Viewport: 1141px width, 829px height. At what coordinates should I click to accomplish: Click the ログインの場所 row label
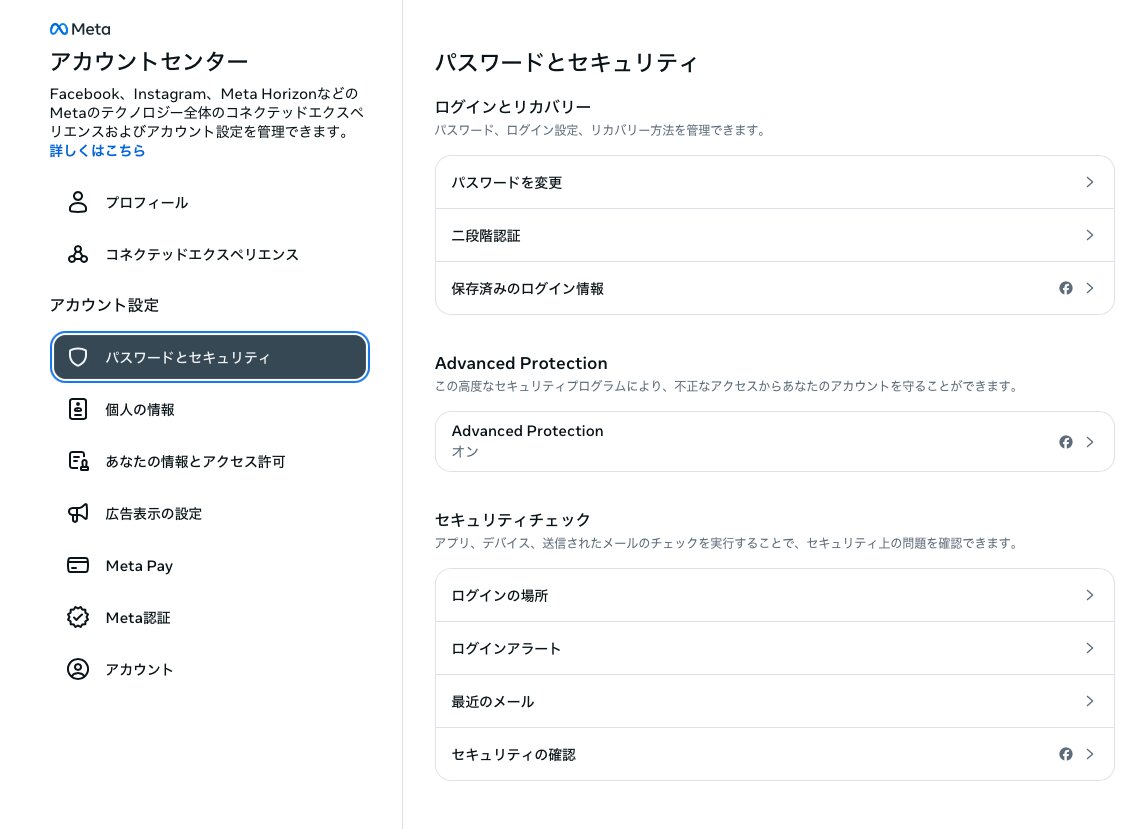tap(499, 596)
